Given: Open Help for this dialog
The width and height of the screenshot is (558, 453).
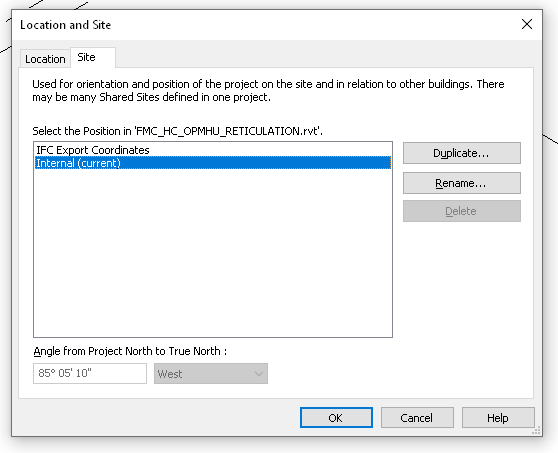Looking at the screenshot, I should pyautogui.click(x=498, y=417).
